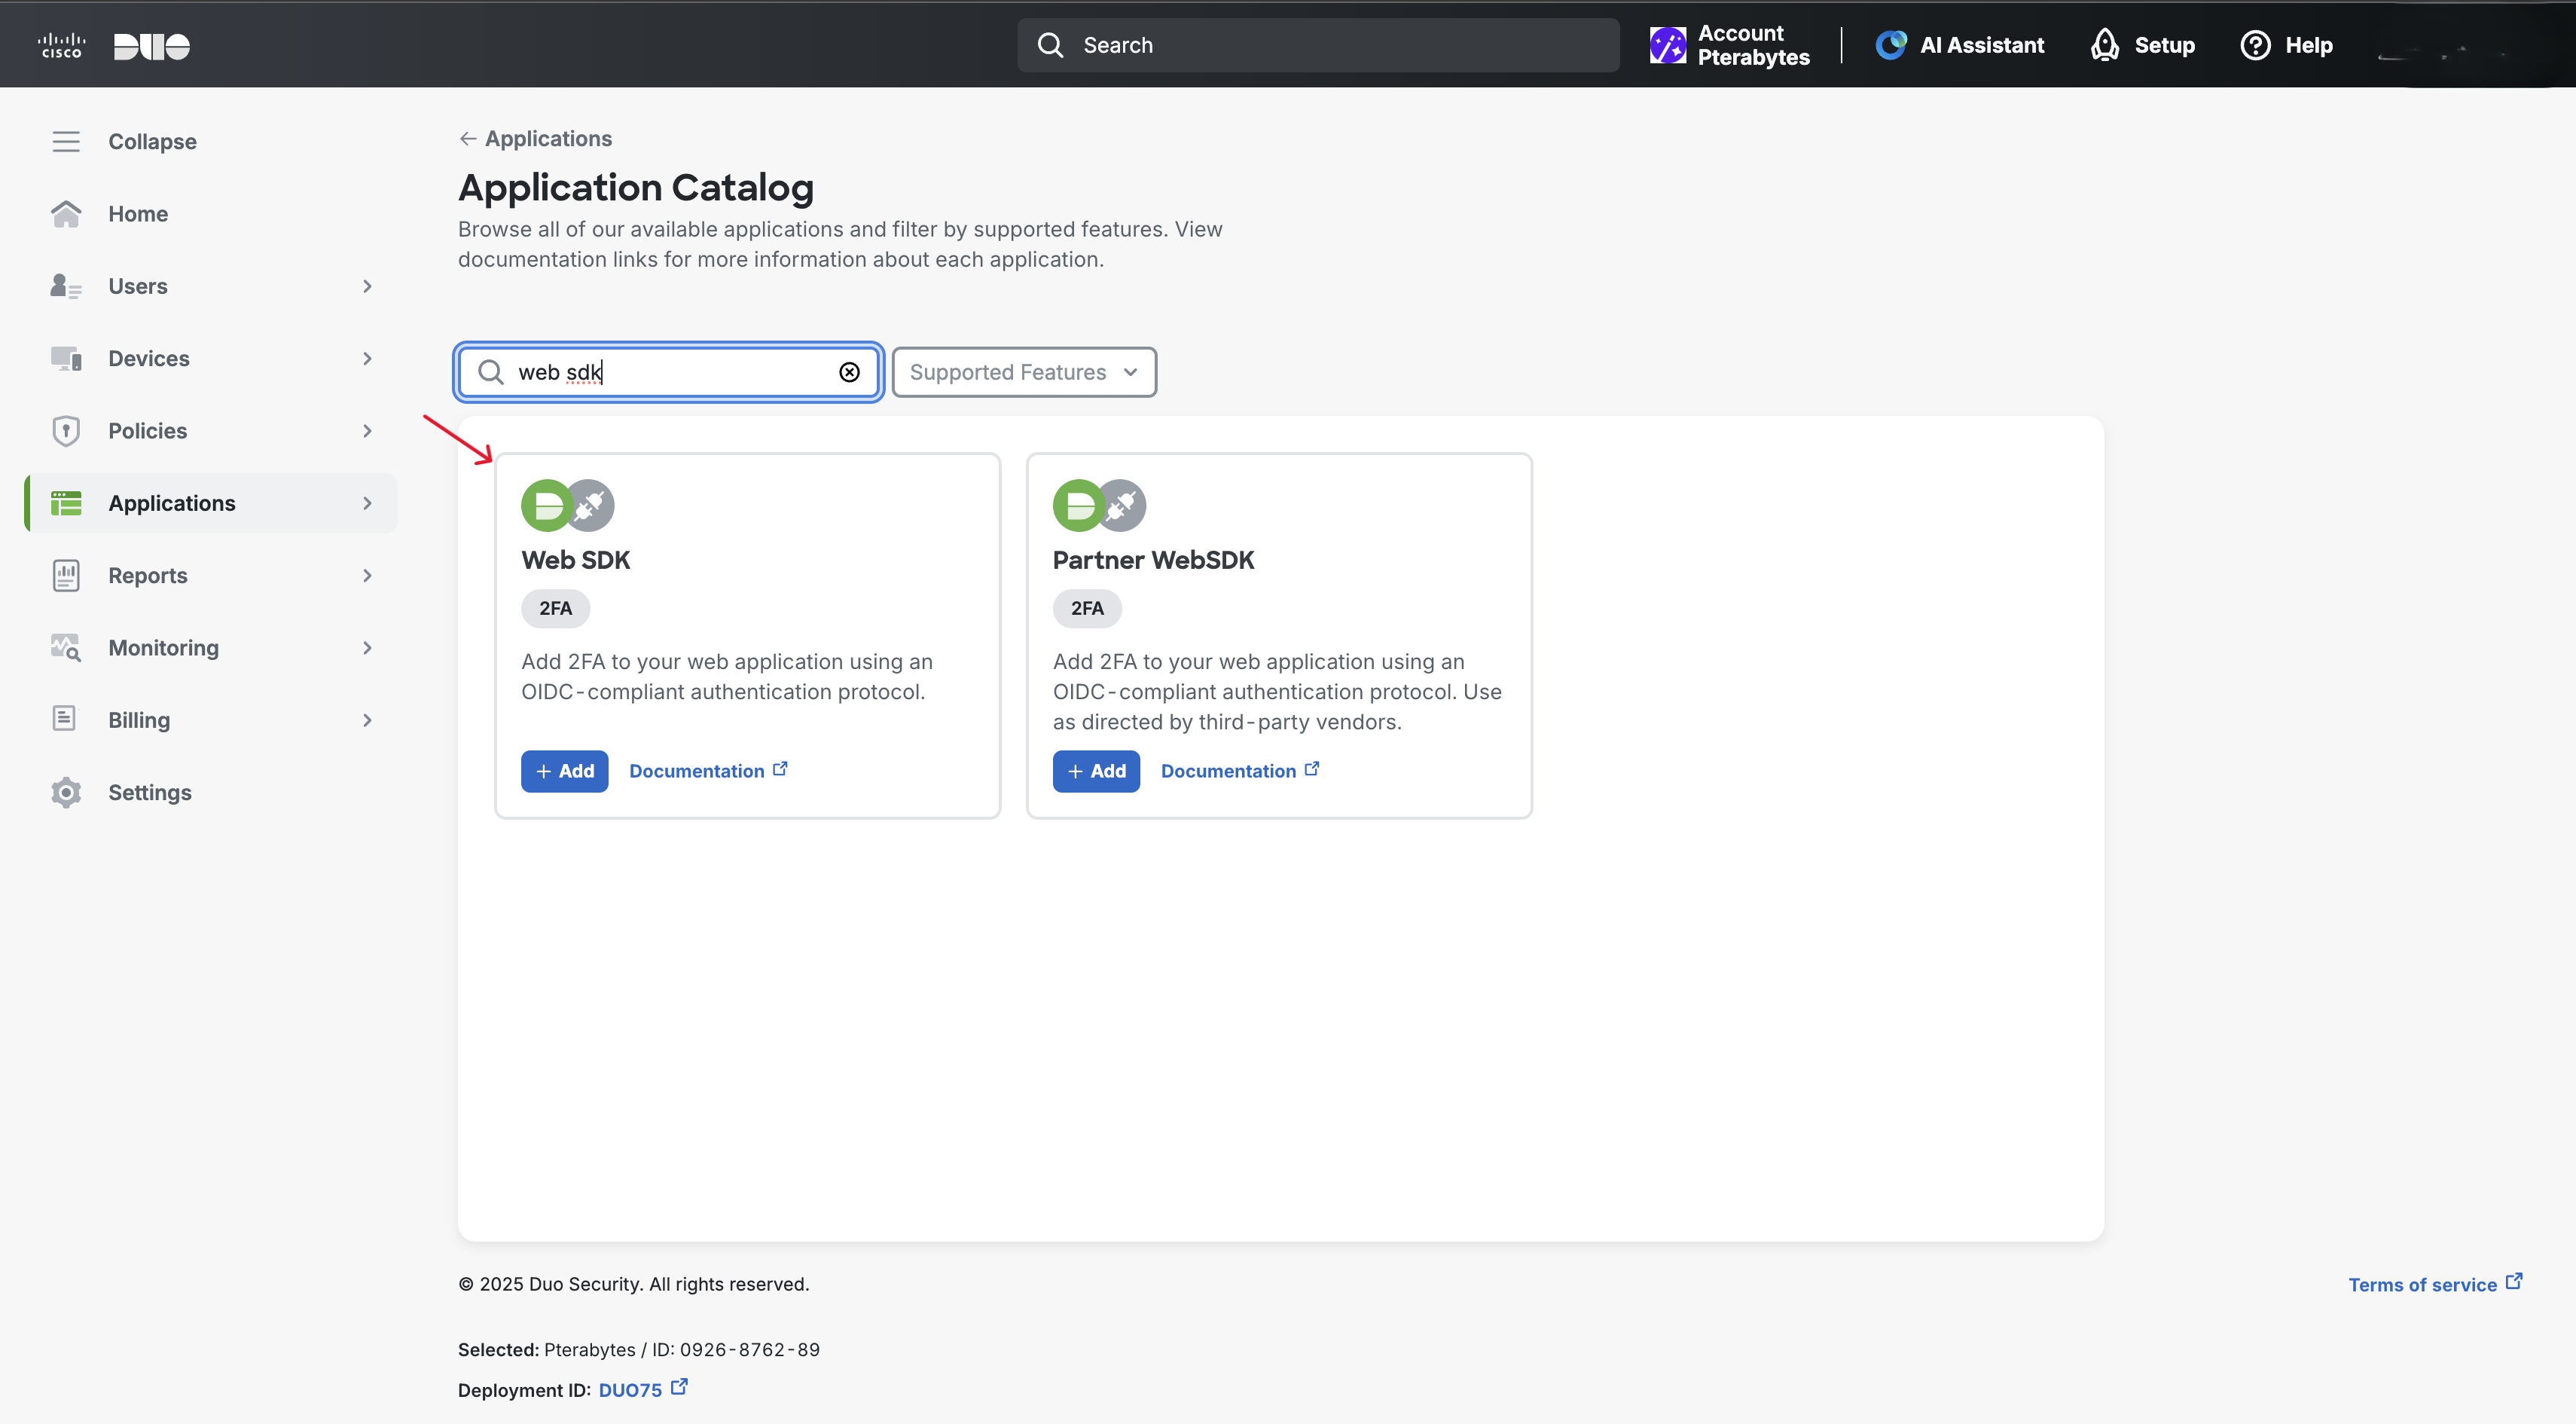Add the Partner WebSDK application
The width and height of the screenshot is (2576, 1424).
click(x=1096, y=771)
